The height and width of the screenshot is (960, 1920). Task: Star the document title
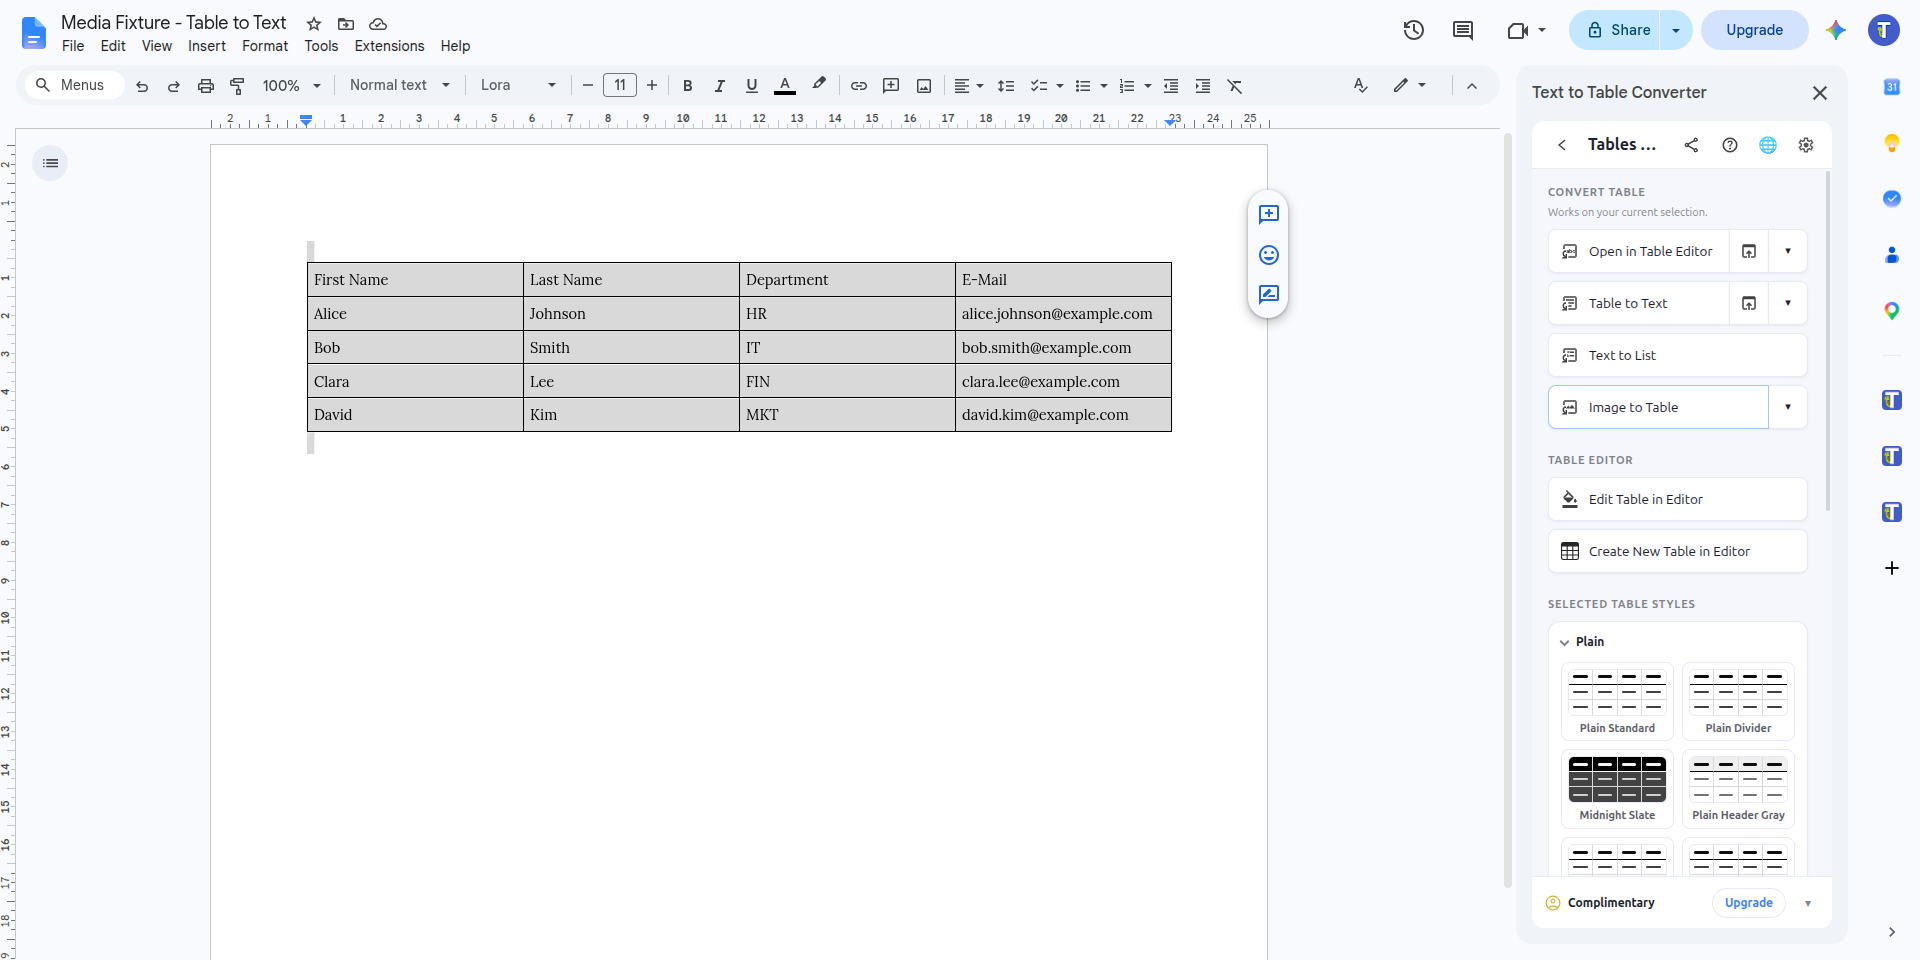tap(314, 24)
